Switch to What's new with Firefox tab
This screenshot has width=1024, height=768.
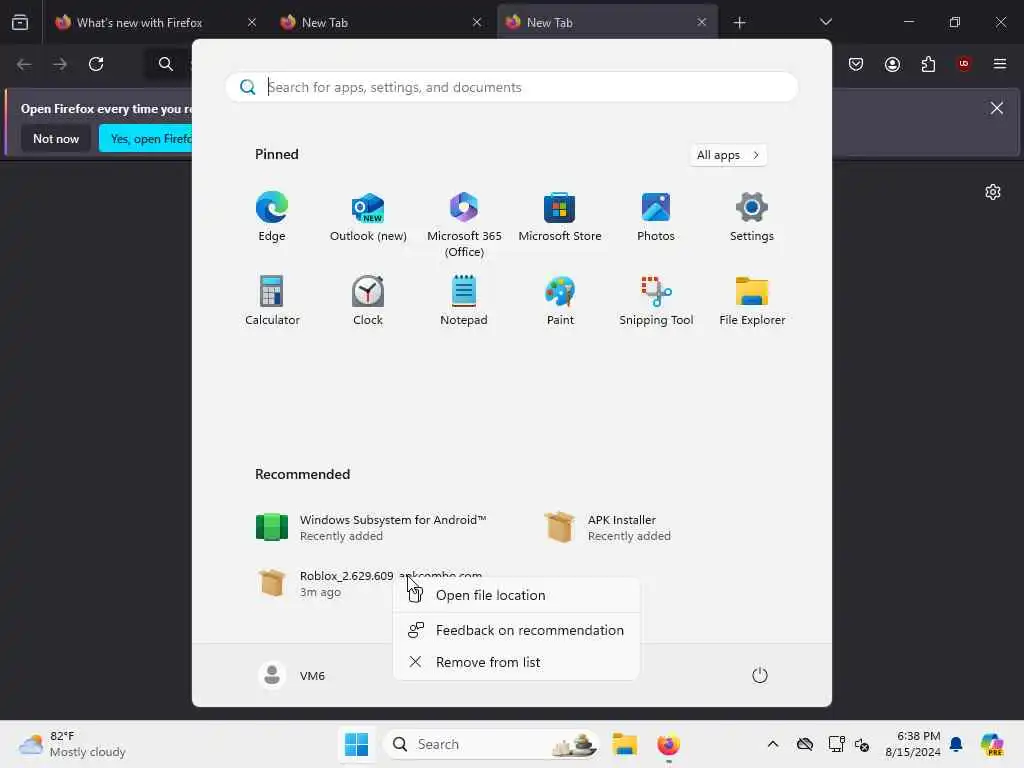[x=155, y=22]
